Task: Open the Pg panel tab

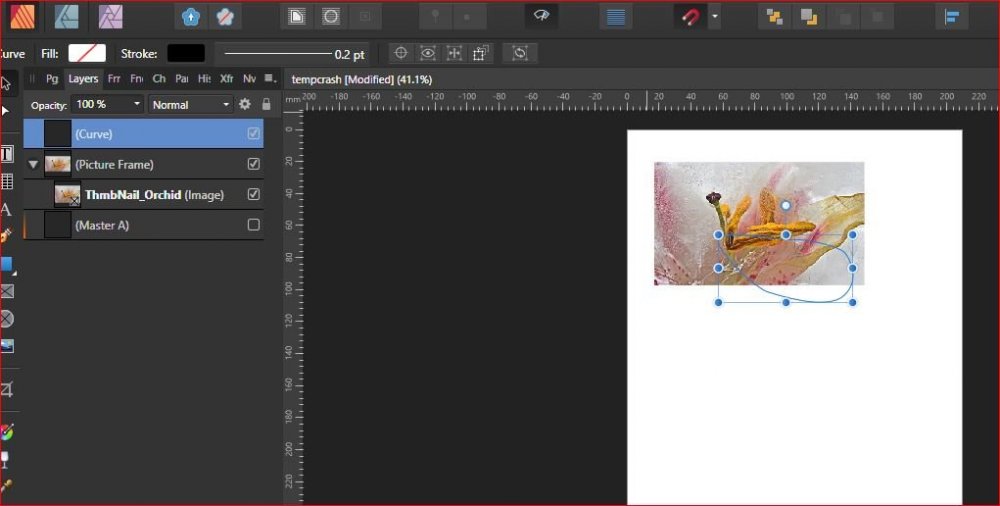Action: click(52, 78)
